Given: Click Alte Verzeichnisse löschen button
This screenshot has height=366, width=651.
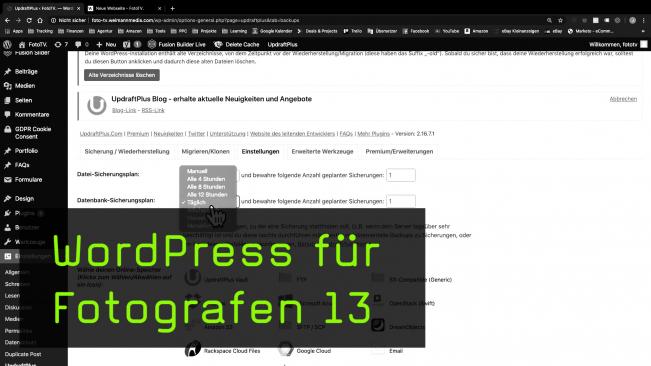Looking at the screenshot, I should [122, 75].
